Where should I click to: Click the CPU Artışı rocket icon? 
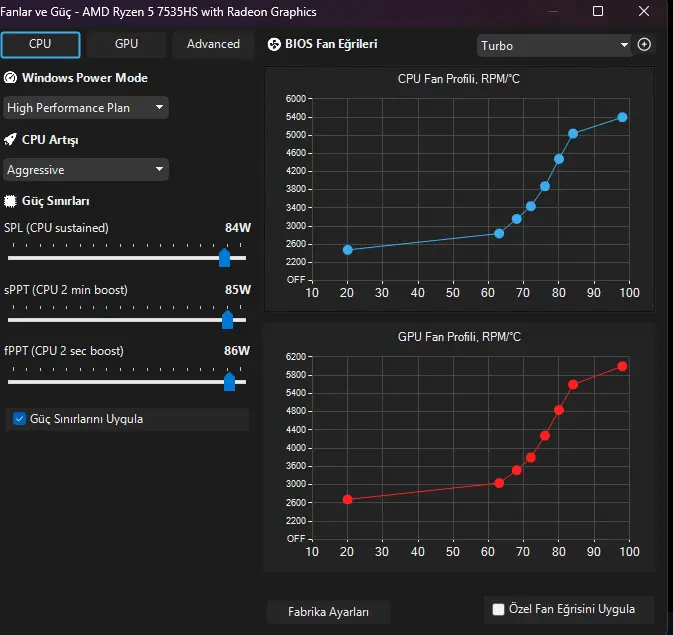coord(10,140)
